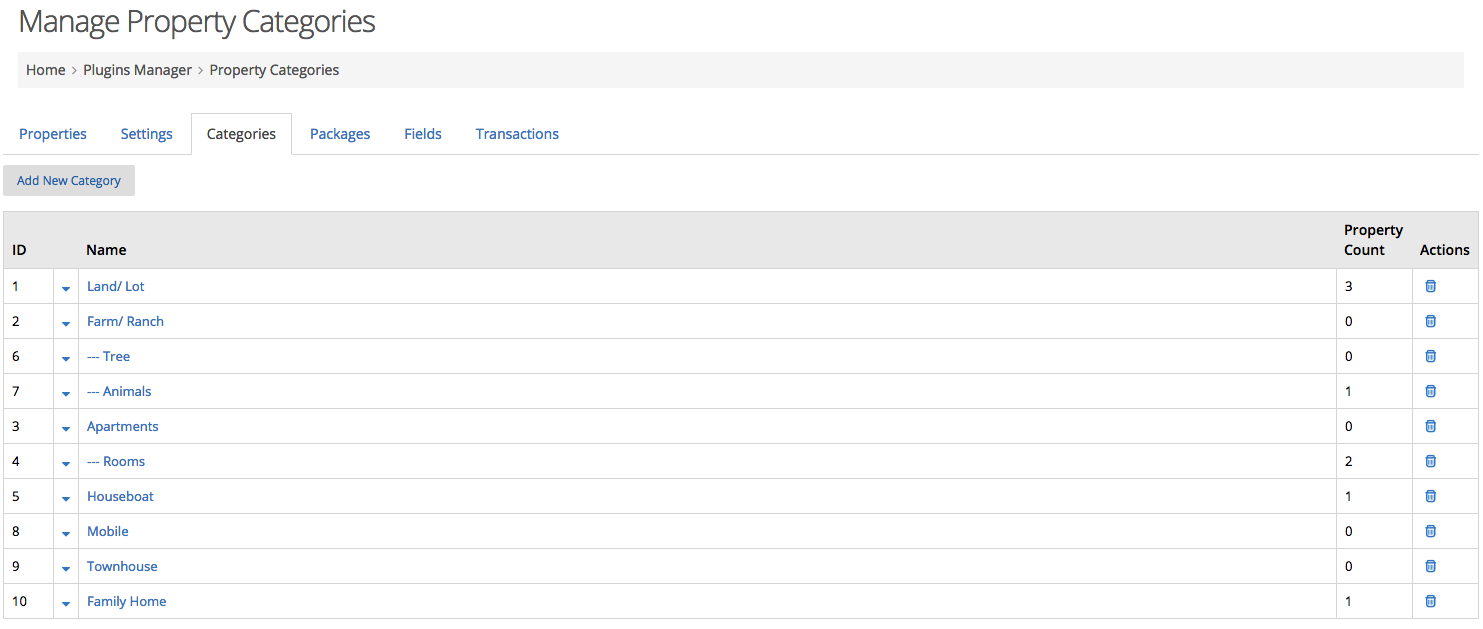Open dropdown arrow for Land/ Lot row
Screen dimensions: 1483x629
tap(66, 288)
